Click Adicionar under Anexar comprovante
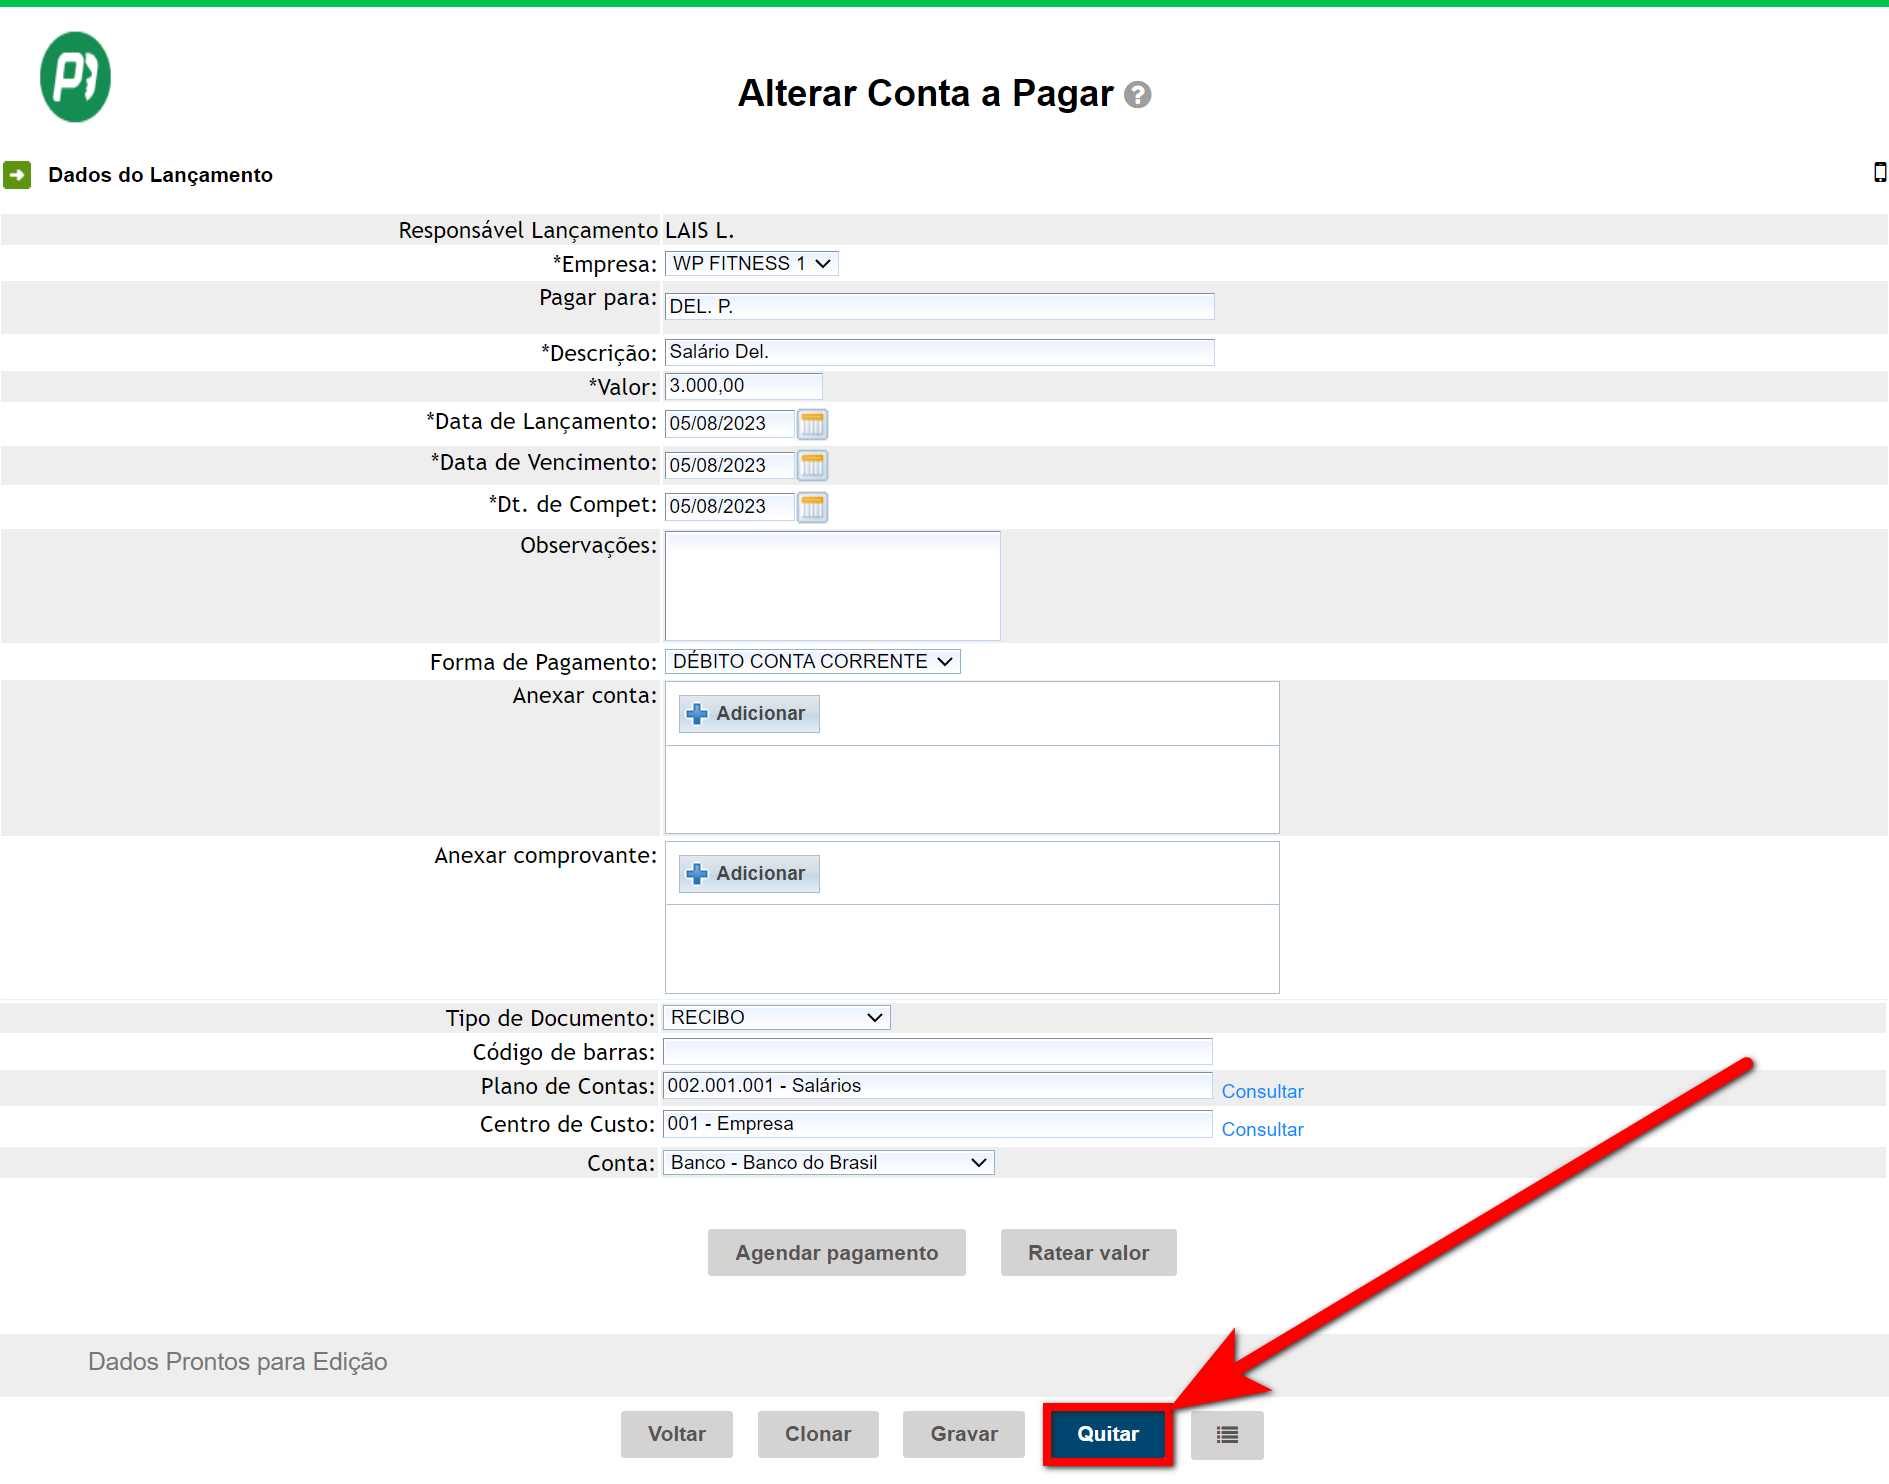 point(749,874)
